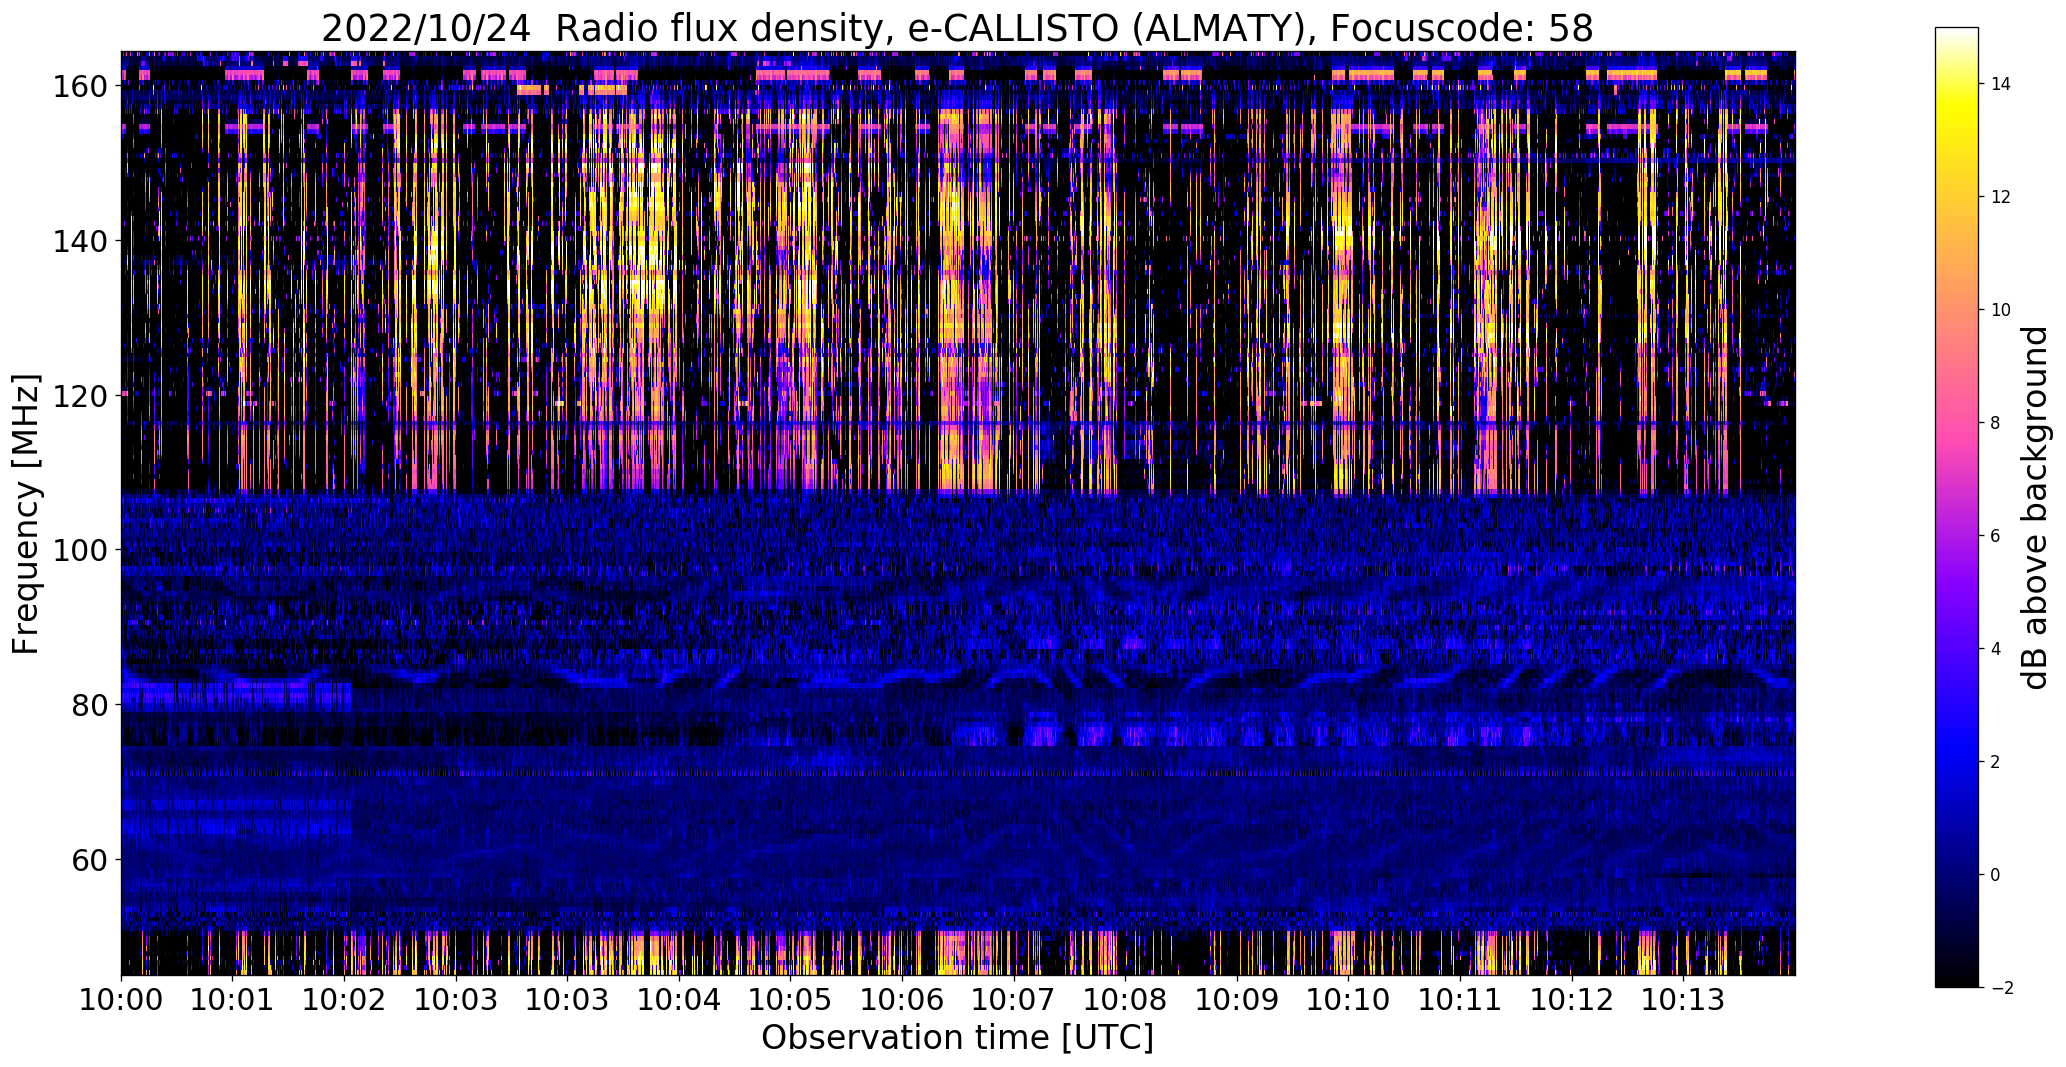Viewport: 2066px width, 1067px height.
Task: Click the 100 frequency tick label
Action: [x=80, y=550]
